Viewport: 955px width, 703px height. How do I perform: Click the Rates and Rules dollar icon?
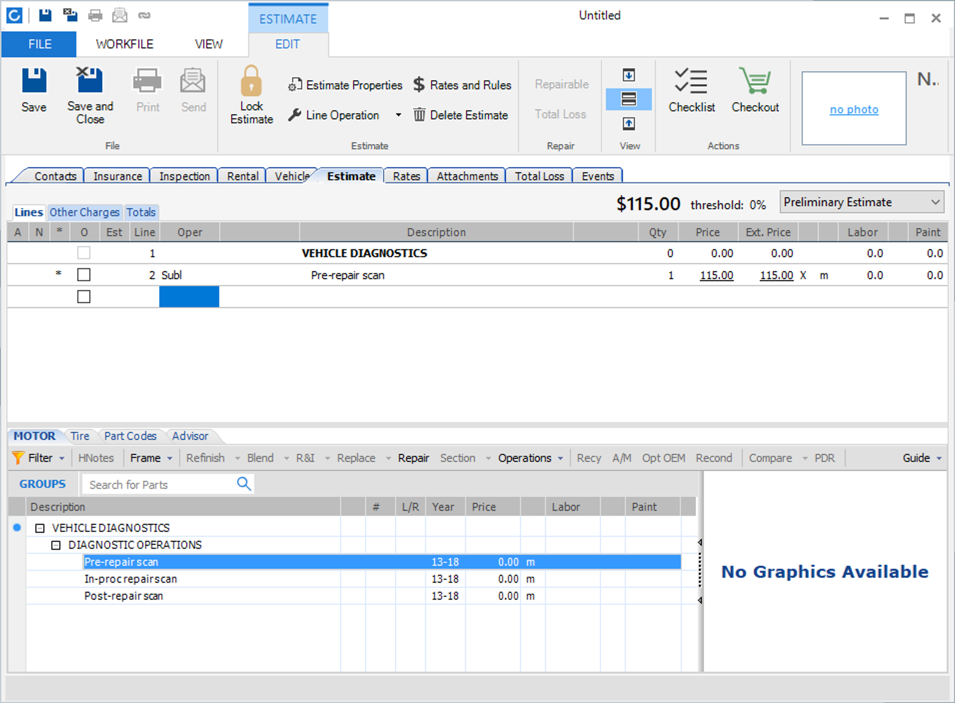coord(420,85)
